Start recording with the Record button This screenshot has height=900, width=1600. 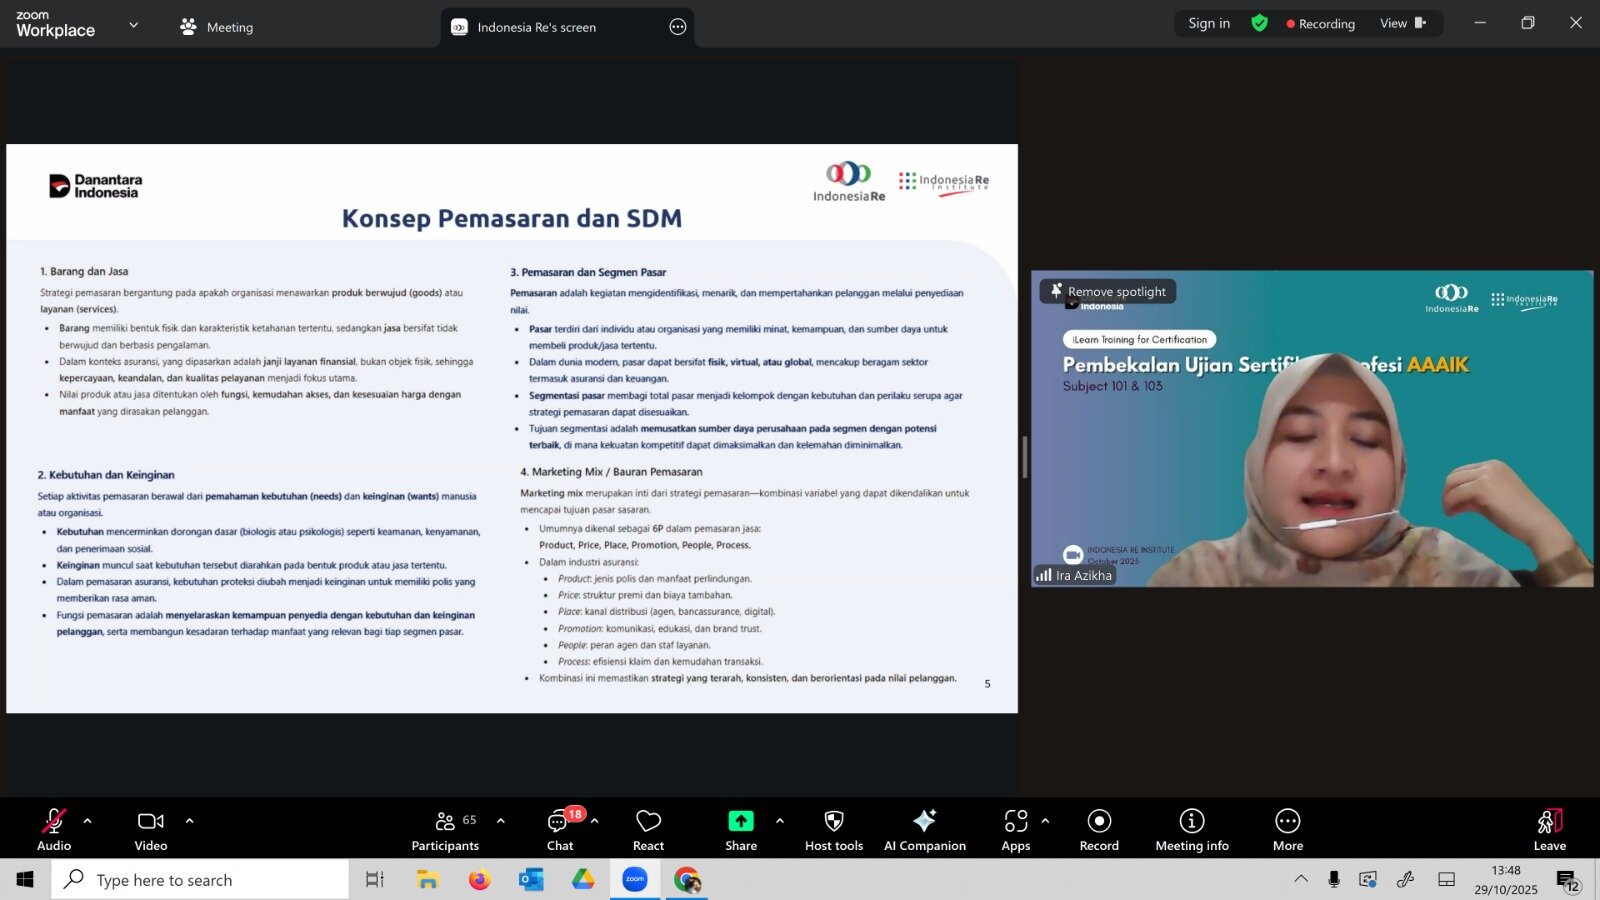tap(1099, 830)
